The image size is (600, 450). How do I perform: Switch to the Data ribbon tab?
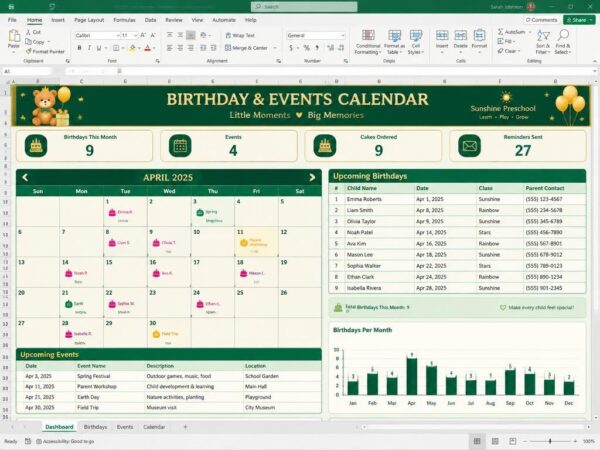coord(150,20)
